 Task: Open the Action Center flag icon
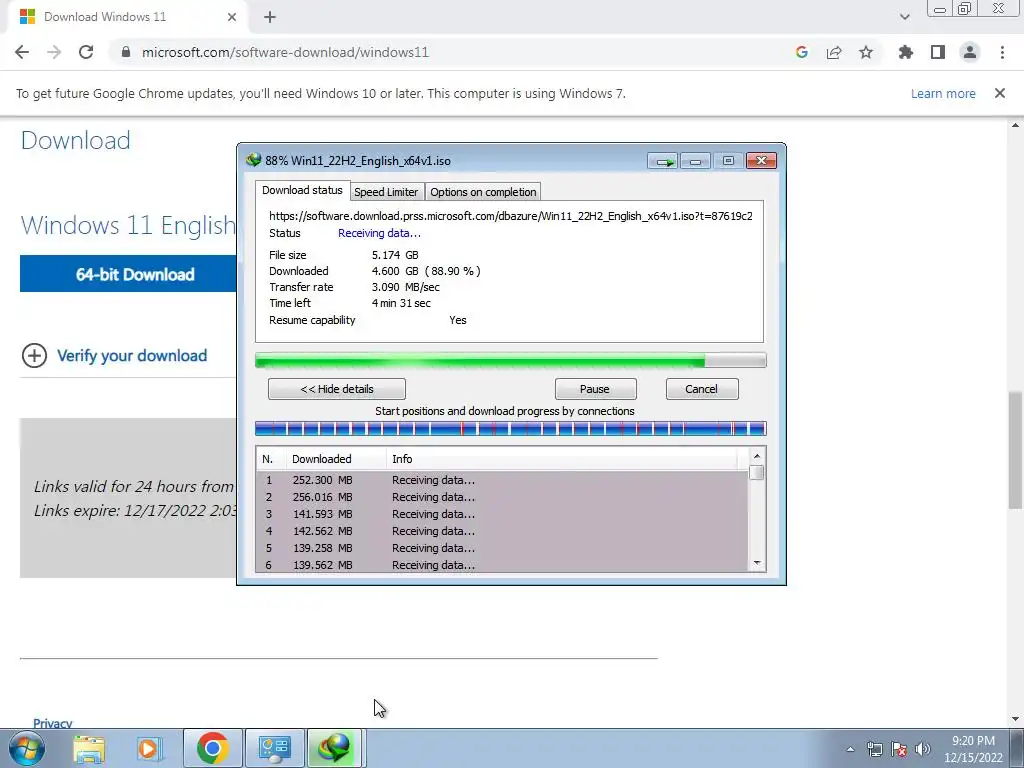coord(899,749)
